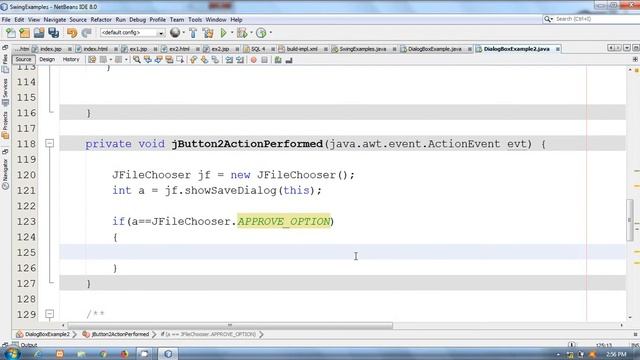Image resolution: width=640 pixels, height=360 pixels.
Task: Open the Edit menu
Action: tap(19, 20)
